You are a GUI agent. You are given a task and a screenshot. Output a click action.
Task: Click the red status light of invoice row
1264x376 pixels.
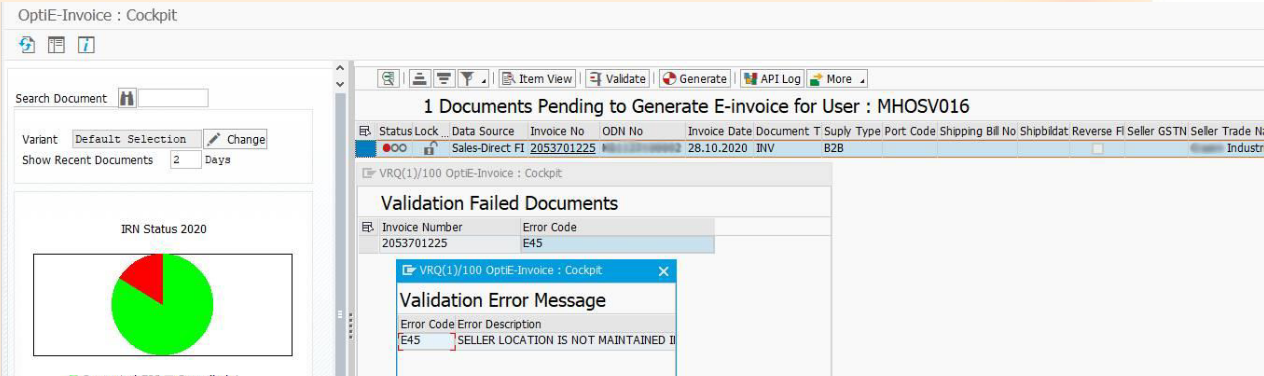(387, 148)
